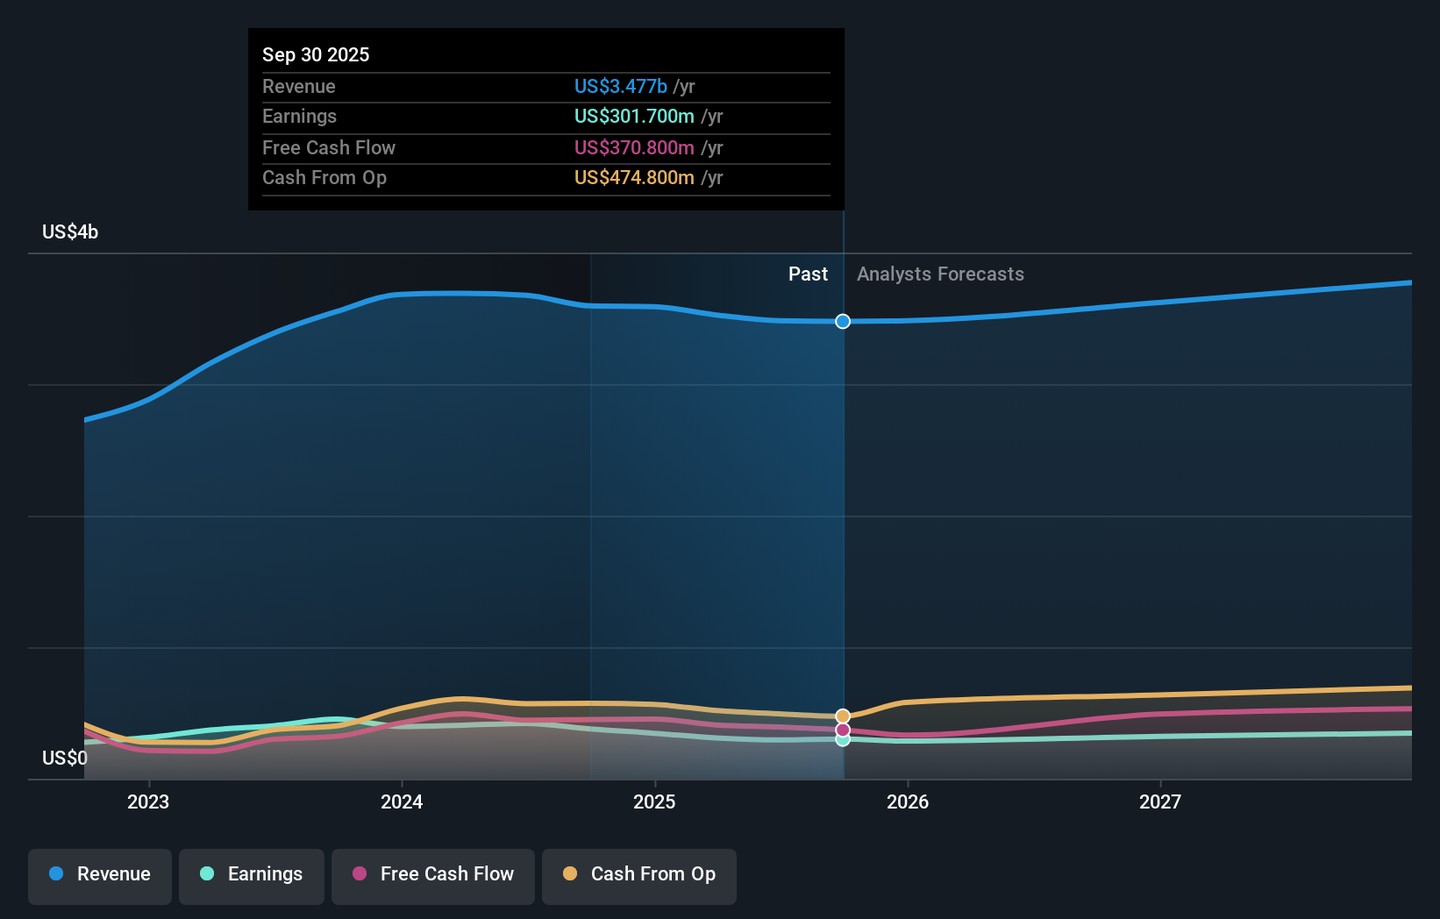Click the Past section label
The width and height of the screenshot is (1440, 919).
(x=807, y=274)
